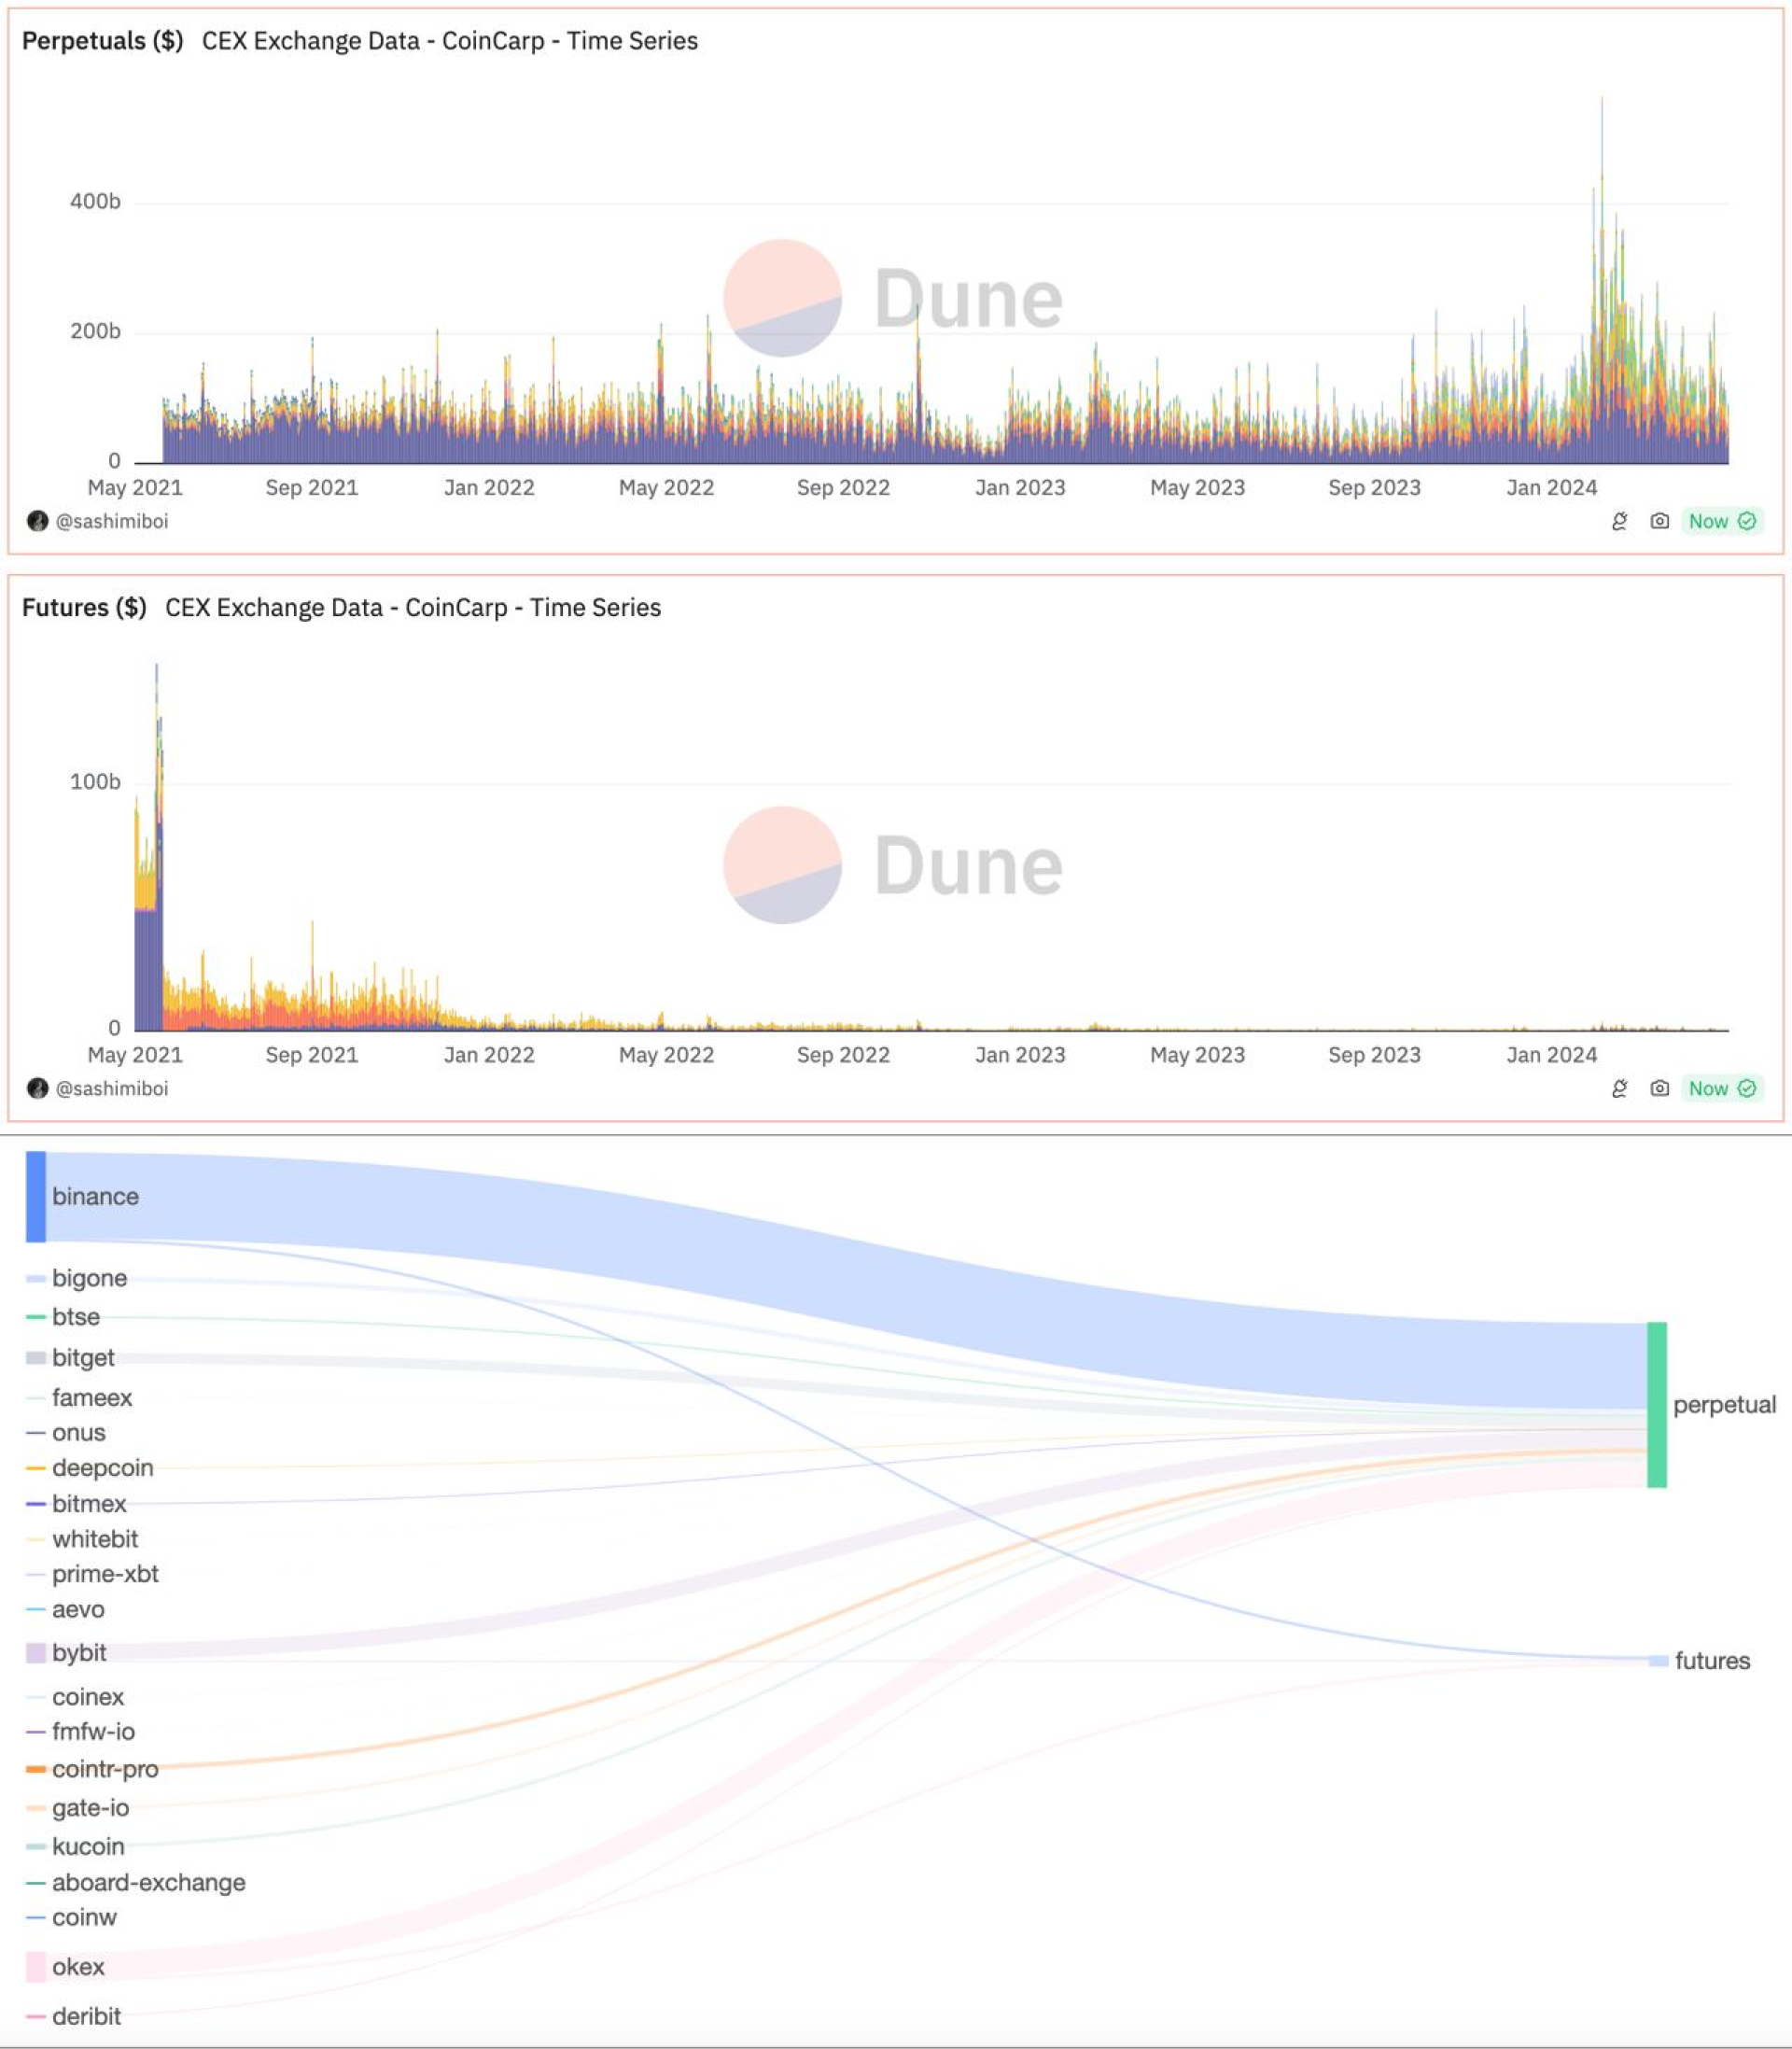Click the deribit source label
1792x2049 pixels.
click(x=86, y=2016)
